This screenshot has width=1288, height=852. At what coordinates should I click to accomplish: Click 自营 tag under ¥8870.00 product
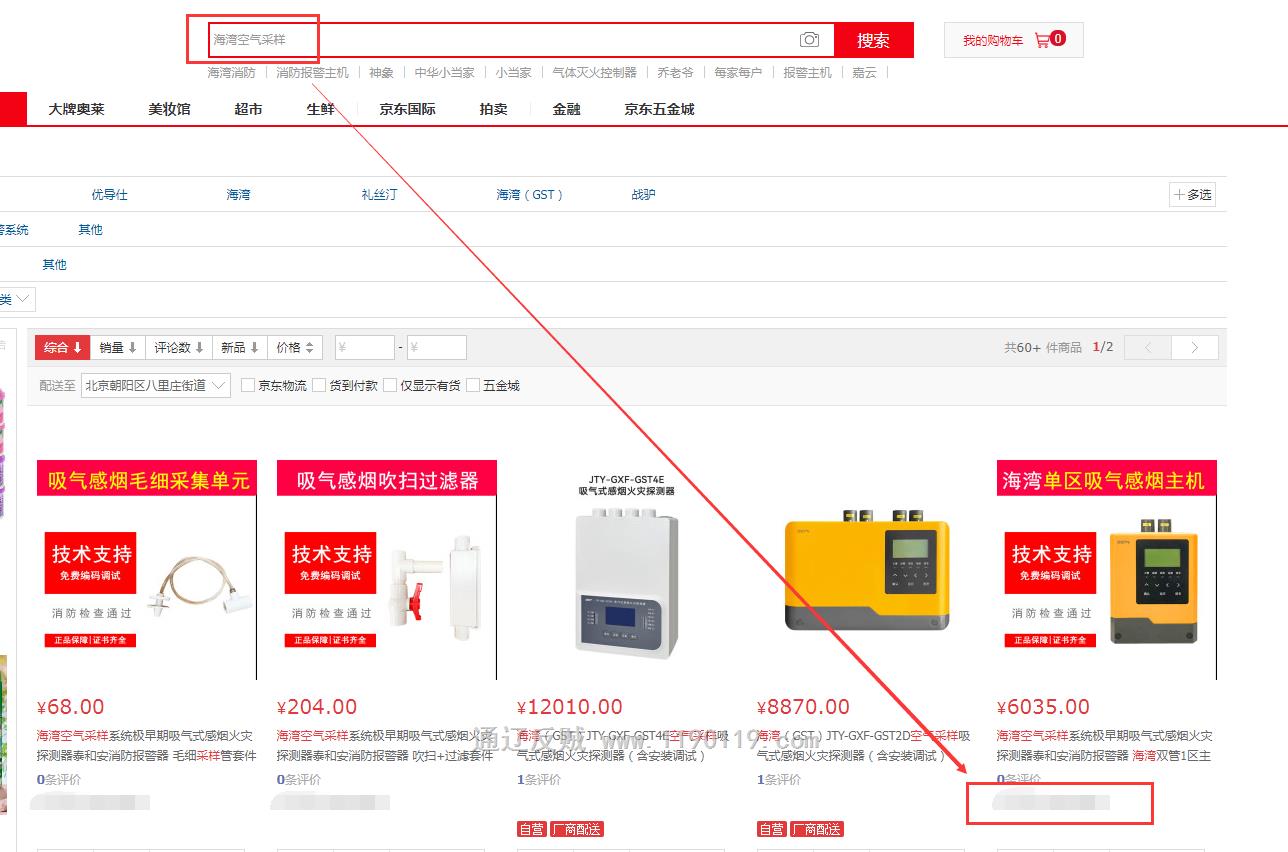pyautogui.click(x=772, y=829)
